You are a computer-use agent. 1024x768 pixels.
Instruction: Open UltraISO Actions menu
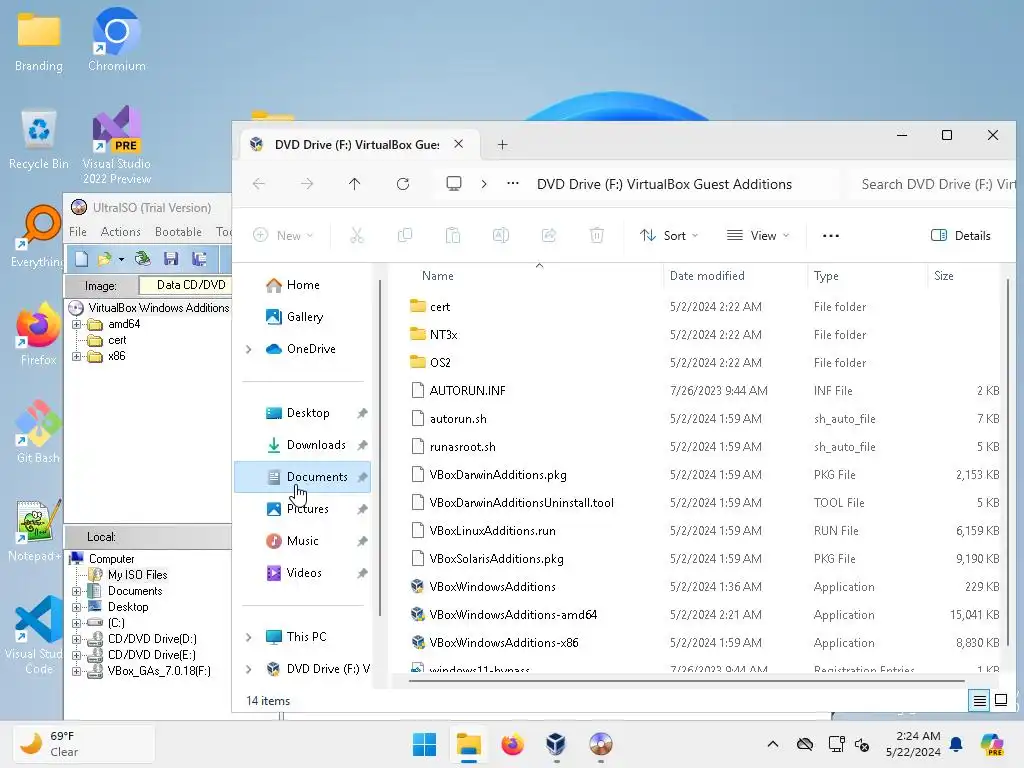pyautogui.click(x=121, y=232)
